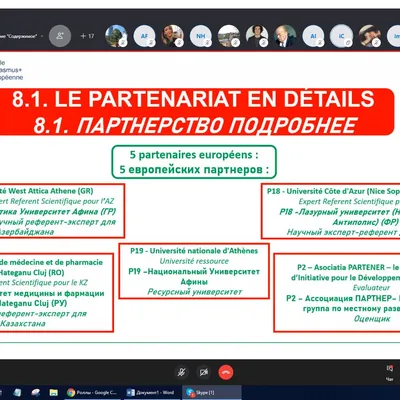Image resolution: width=400 pixels, height=400 pixels.
Task: Show the +17 additional participants
Action: pyautogui.click(x=87, y=36)
